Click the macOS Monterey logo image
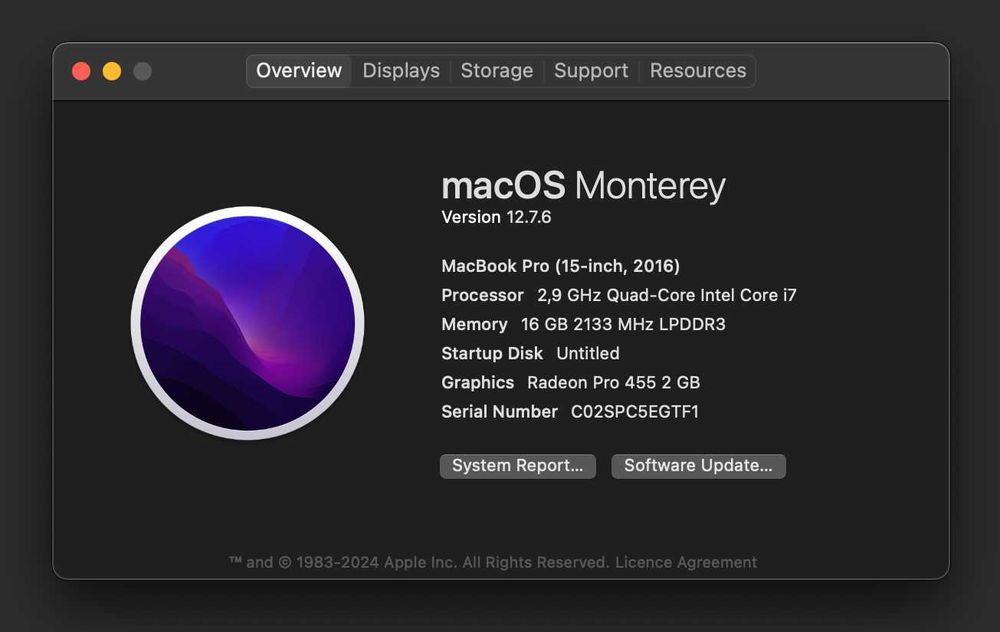Screen dimensions: 1000x632 coord(248,323)
